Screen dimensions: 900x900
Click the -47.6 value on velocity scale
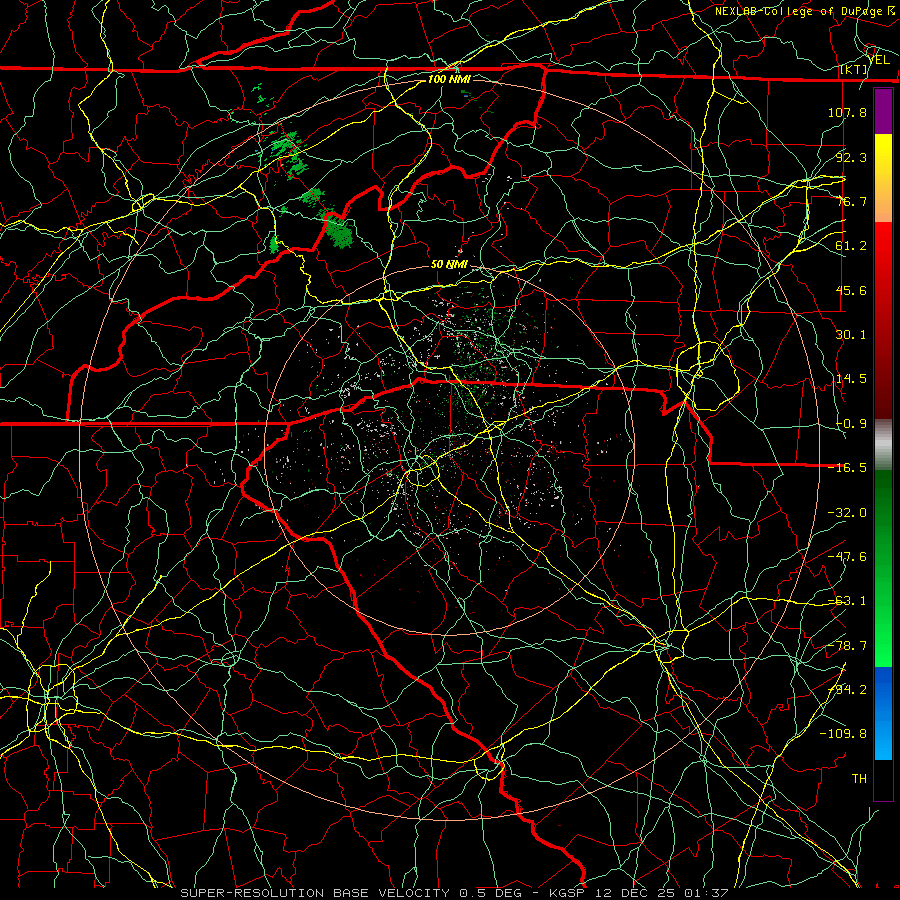pyautogui.click(x=847, y=557)
